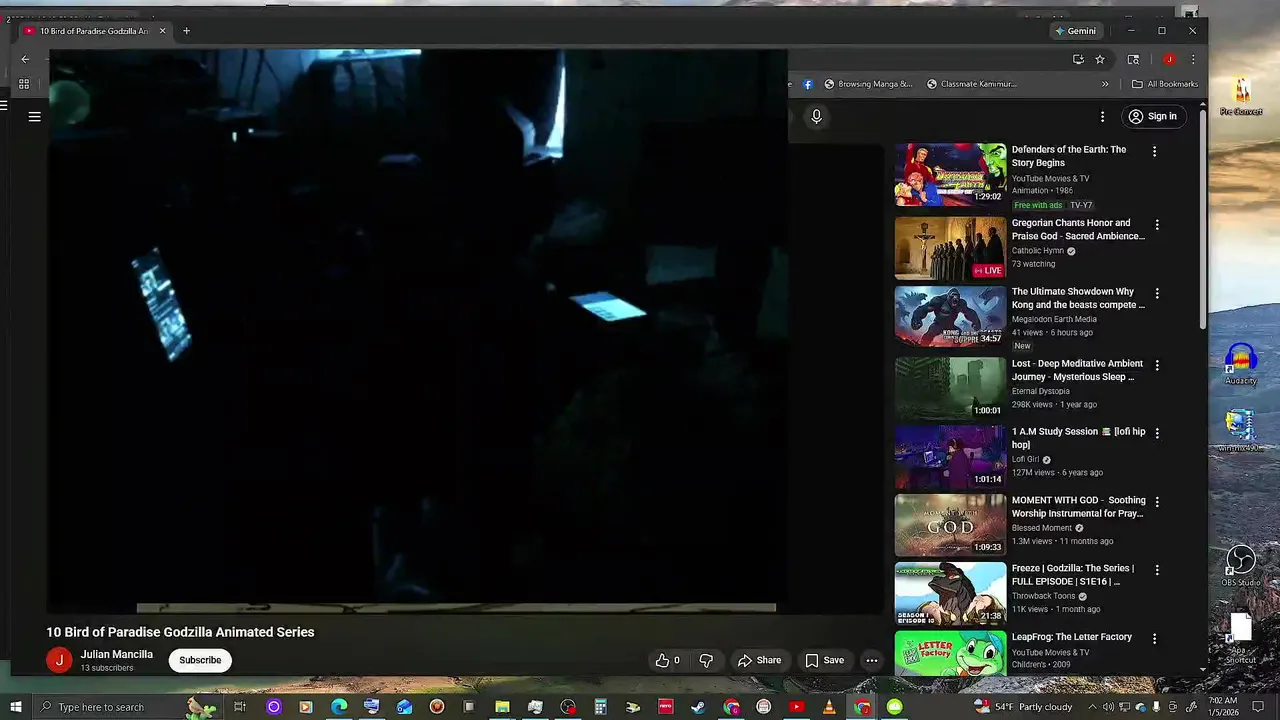Open the weather widget 54°F Partly cloudy
1280x720 pixels.
[x=1023, y=707]
